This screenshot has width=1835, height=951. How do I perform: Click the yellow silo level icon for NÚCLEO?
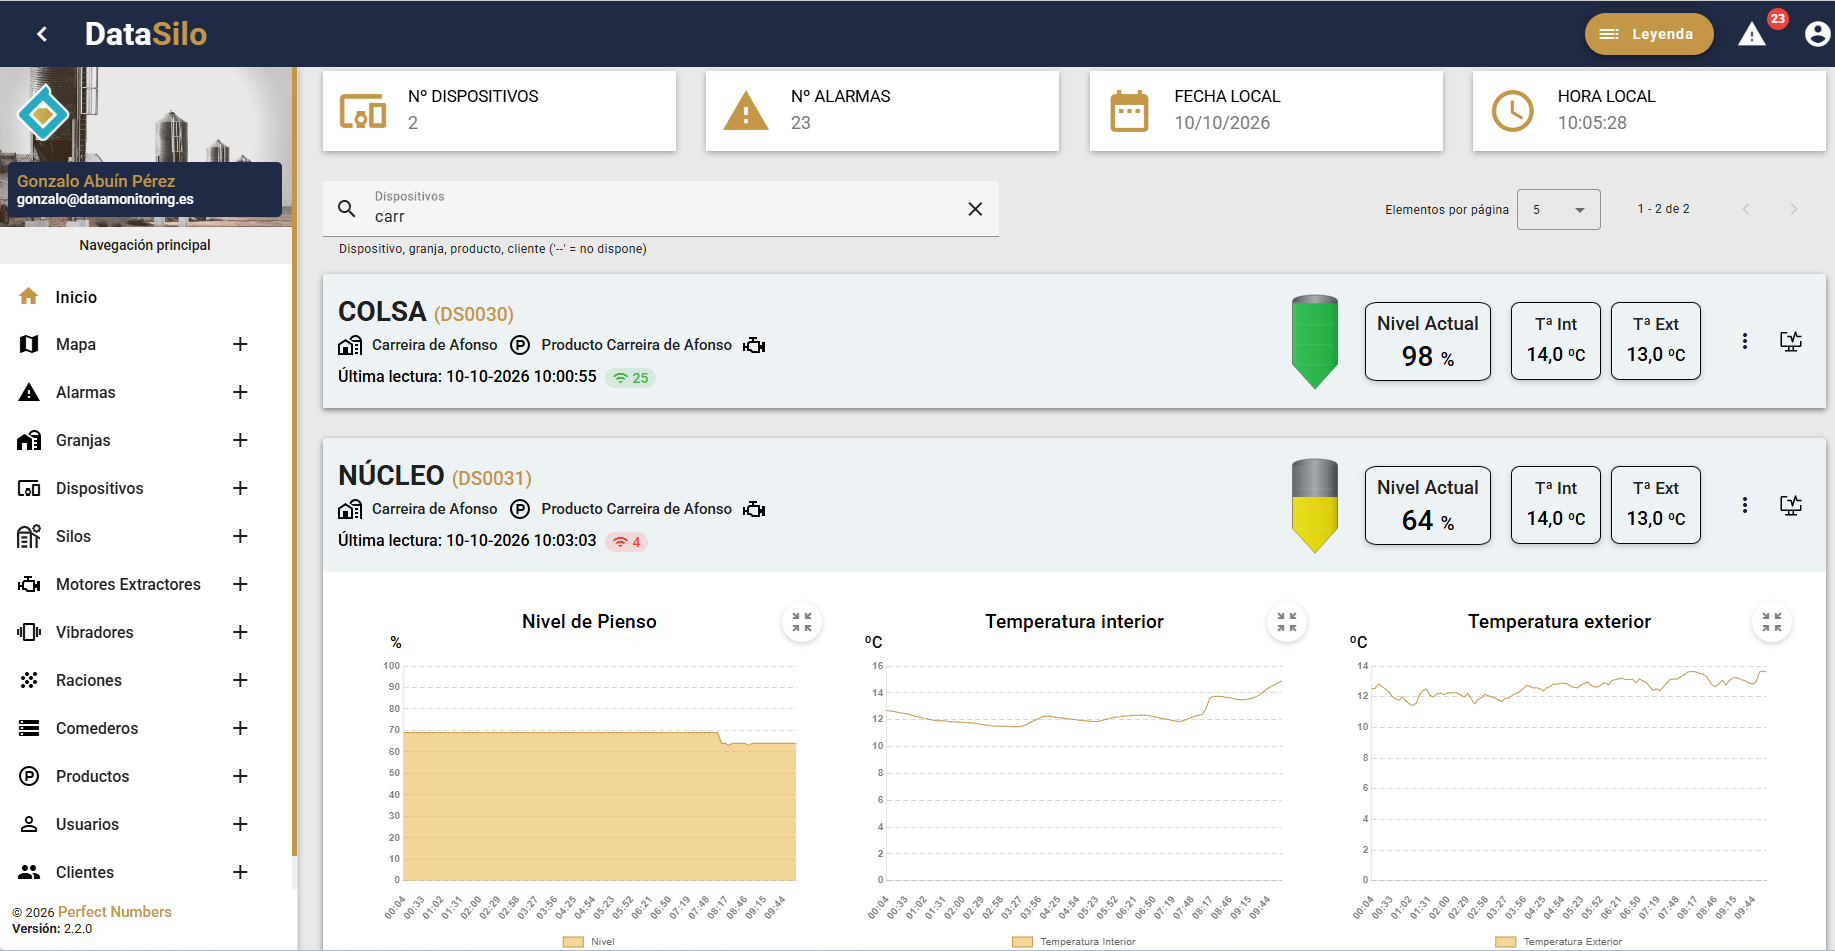coord(1315,505)
